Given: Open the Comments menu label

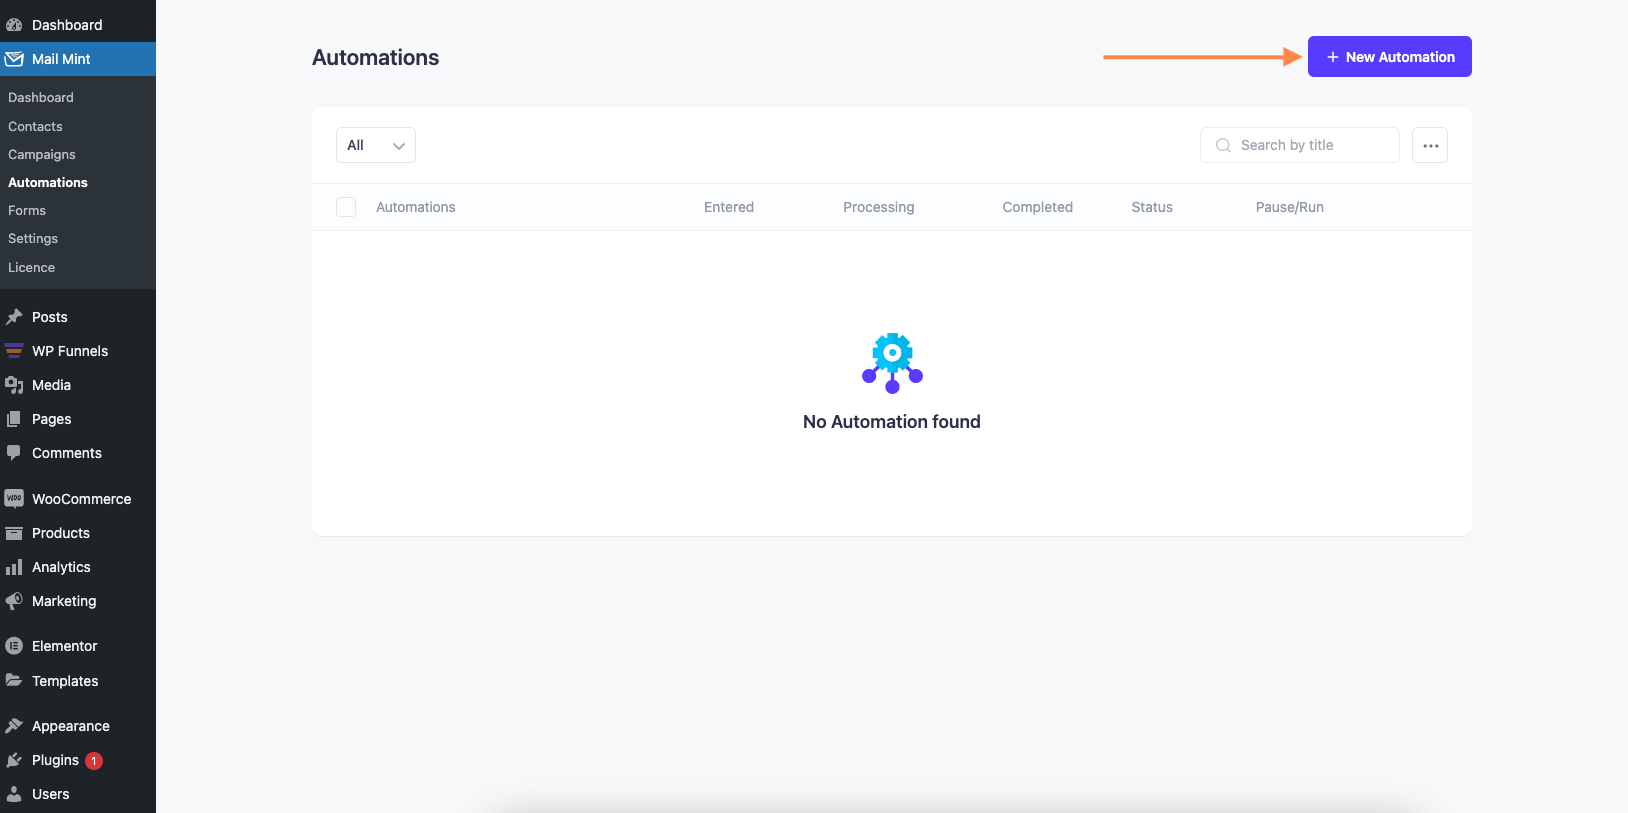Looking at the screenshot, I should click(x=67, y=453).
